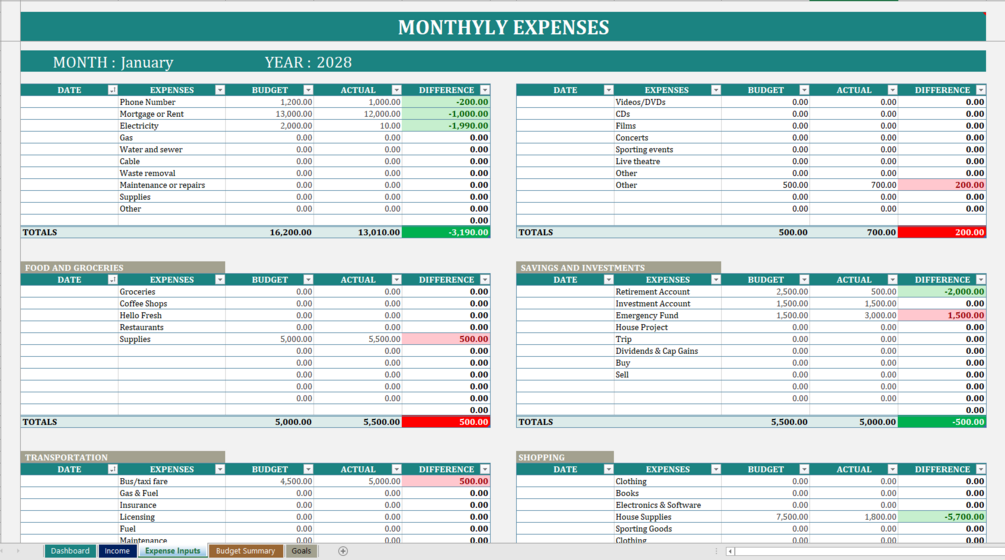Screen dimensions: 1005x560
Task: Open DATE filter under Savings and Investments
Action: pos(609,280)
